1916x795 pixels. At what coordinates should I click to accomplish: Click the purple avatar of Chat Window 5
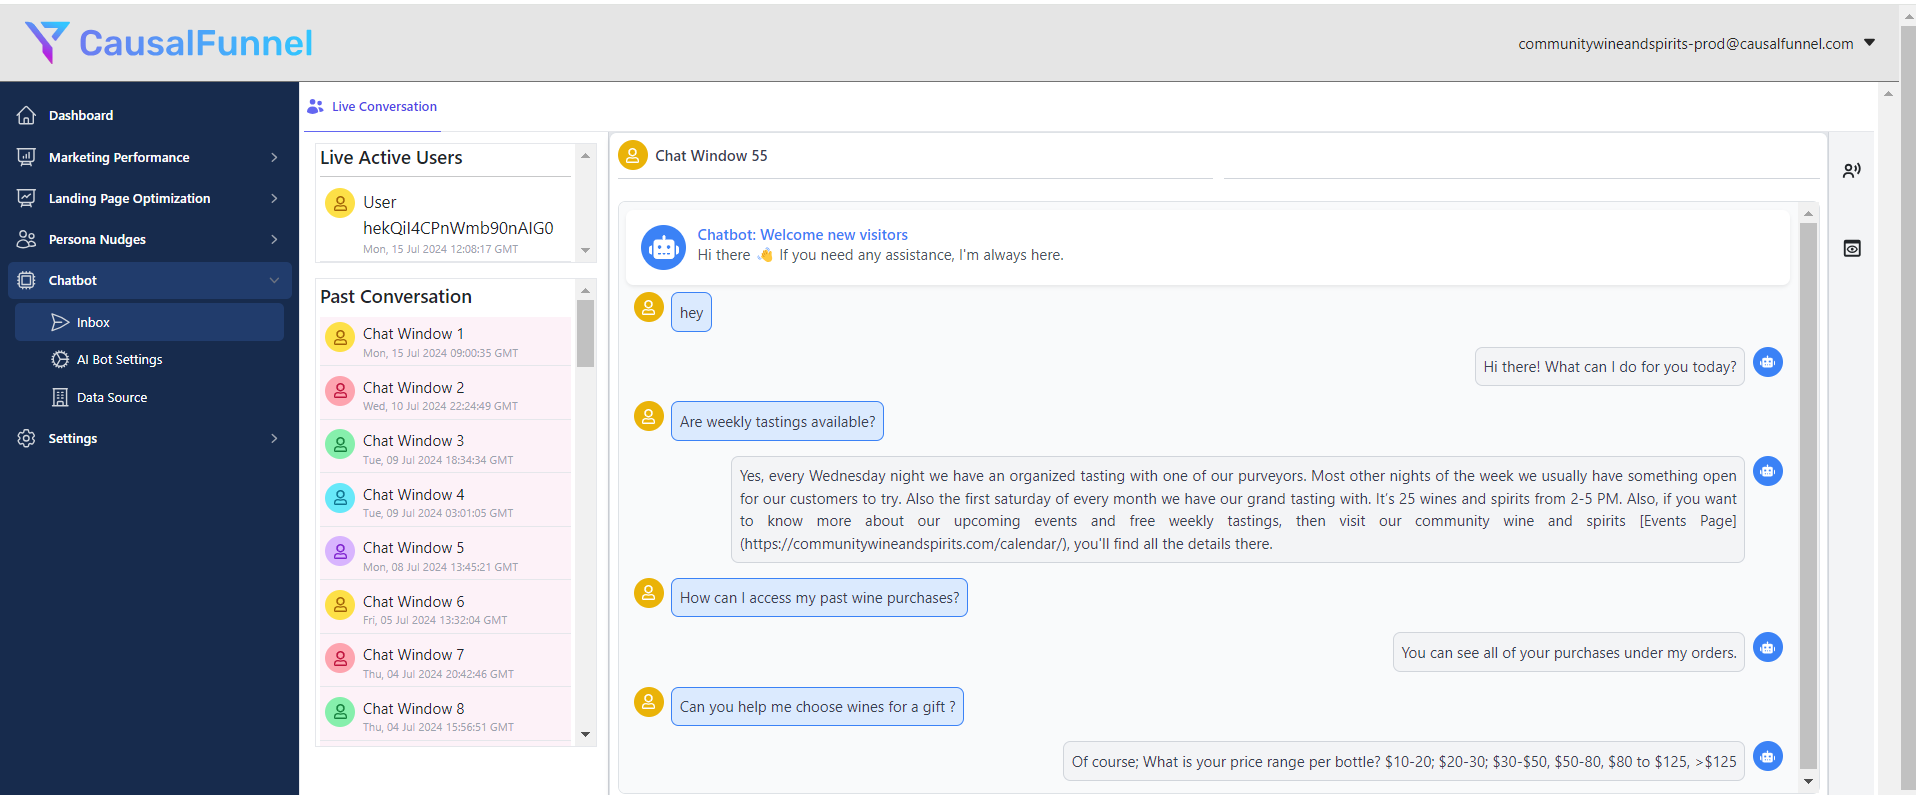tap(340, 551)
